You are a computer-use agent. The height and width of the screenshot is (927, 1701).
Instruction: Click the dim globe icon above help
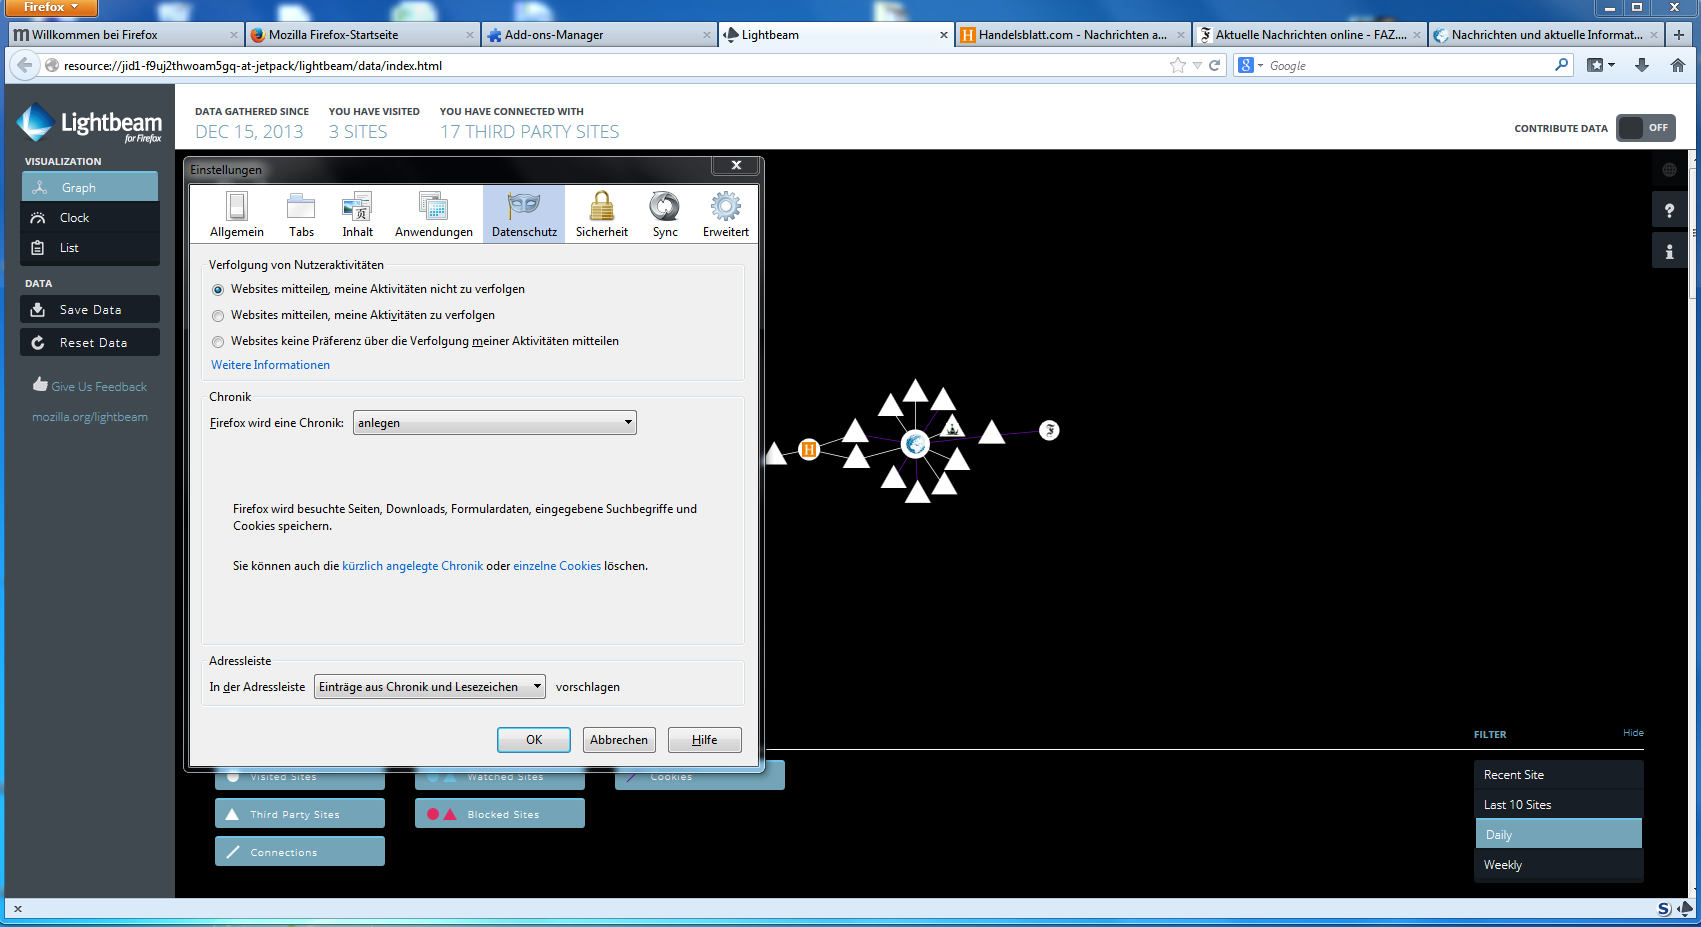click(1669, 170)
